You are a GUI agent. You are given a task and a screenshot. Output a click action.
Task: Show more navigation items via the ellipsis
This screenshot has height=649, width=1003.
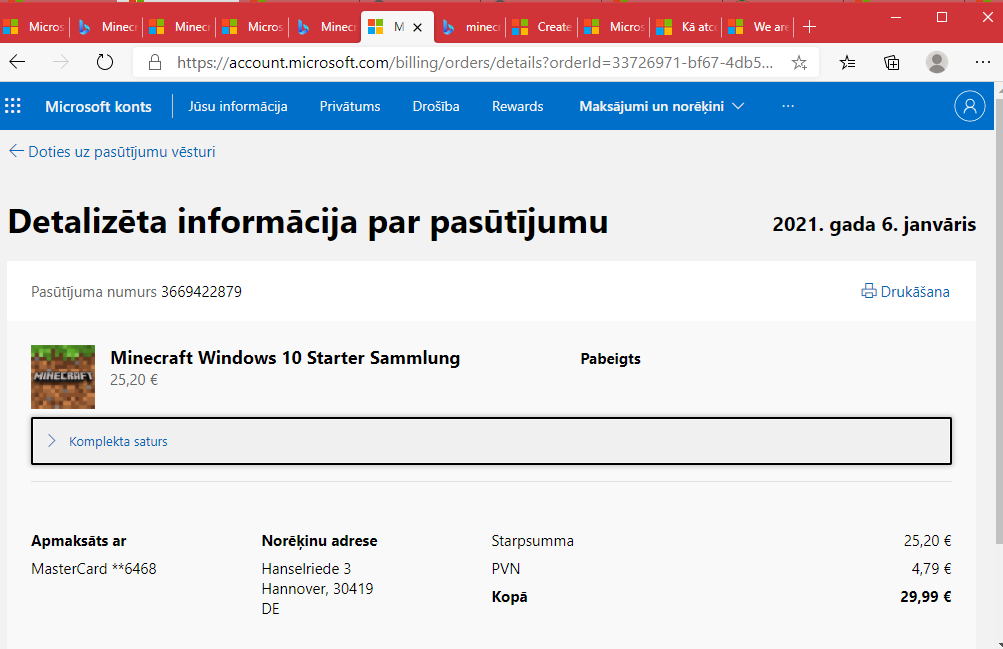click(x=787, y=106)
